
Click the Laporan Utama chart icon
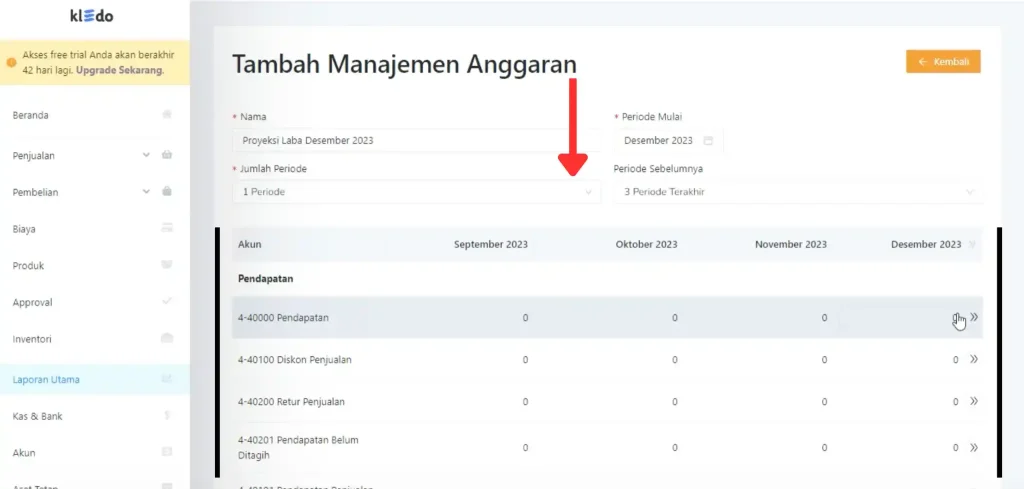(167, 379)
